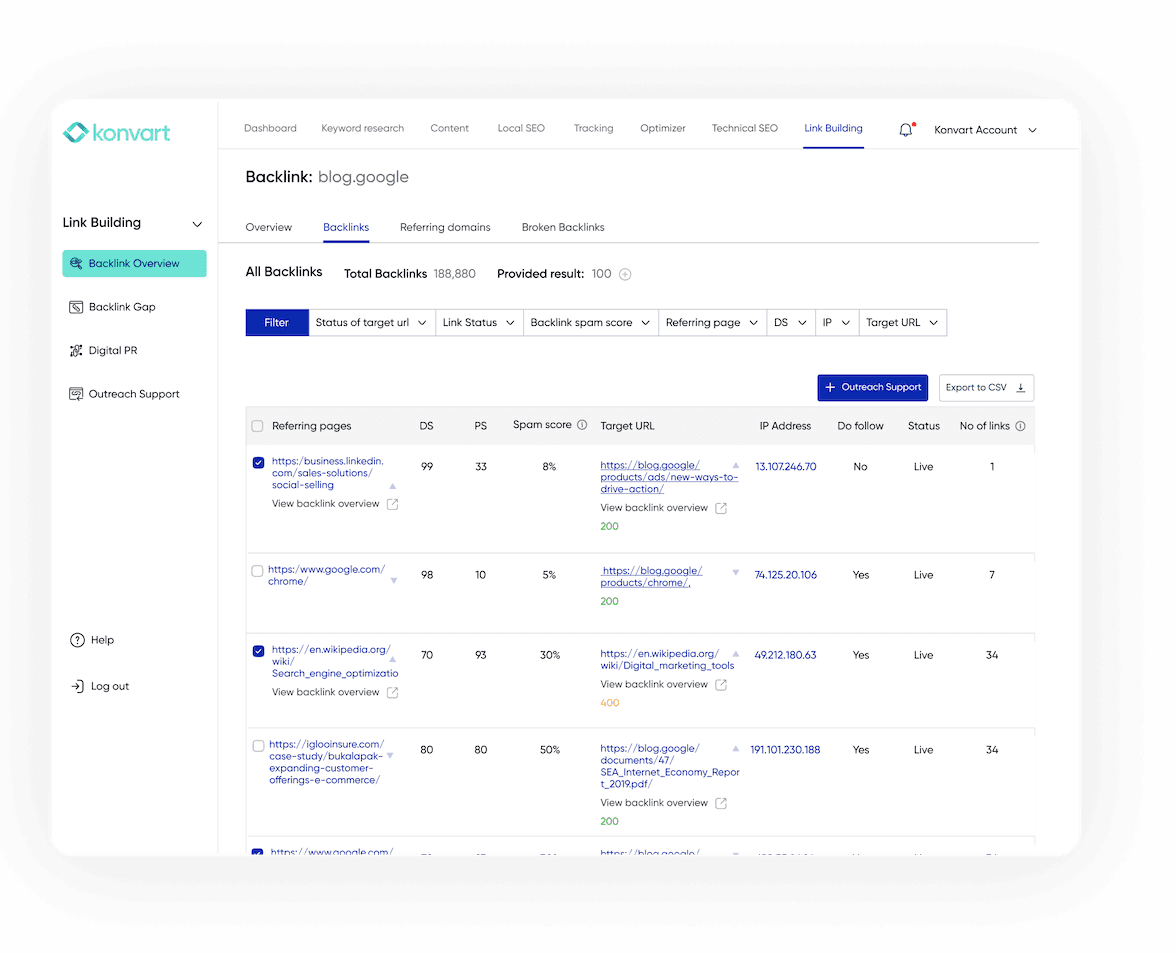Check the iglooinsure.com row checkbox

tap(258, 745)
